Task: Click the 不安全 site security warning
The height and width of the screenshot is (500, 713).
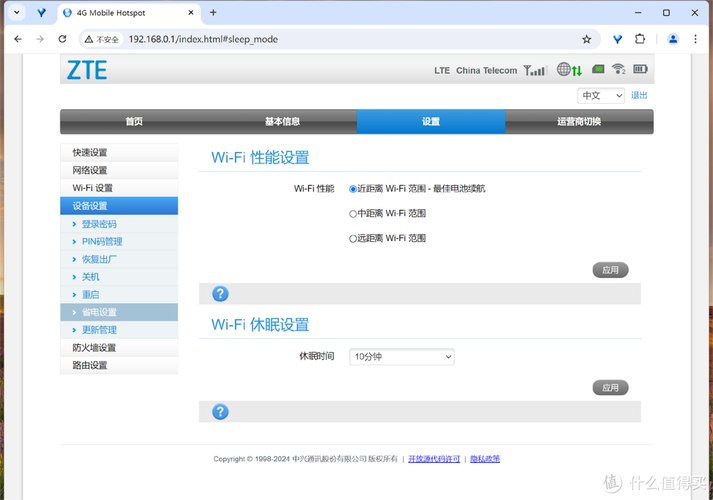Action: tap(102, 40)
